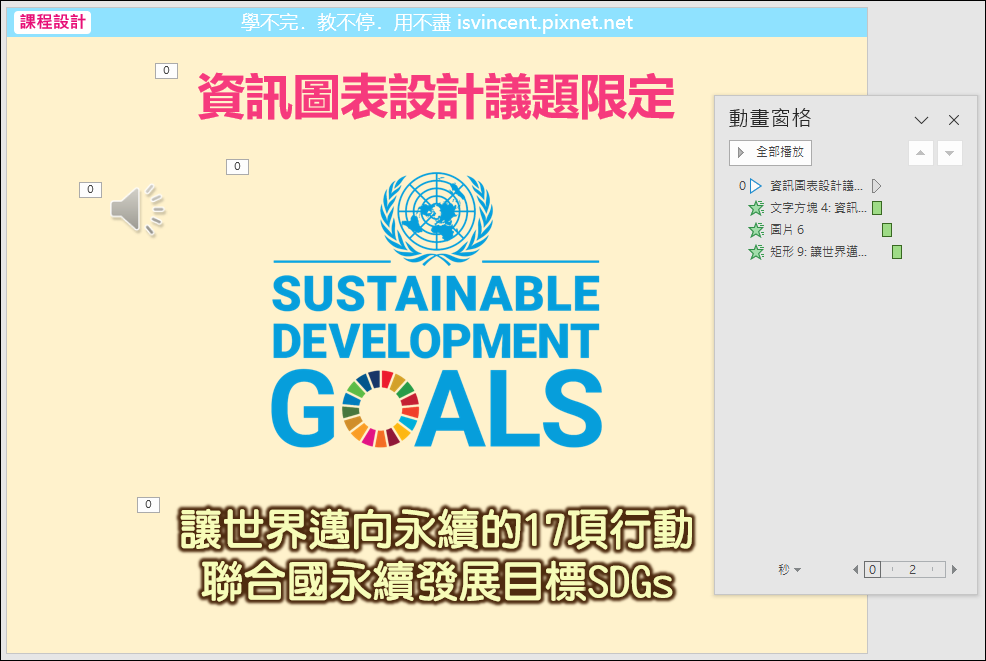Open animation pane options chevron

pyautogui.click(x=921, y=120)
